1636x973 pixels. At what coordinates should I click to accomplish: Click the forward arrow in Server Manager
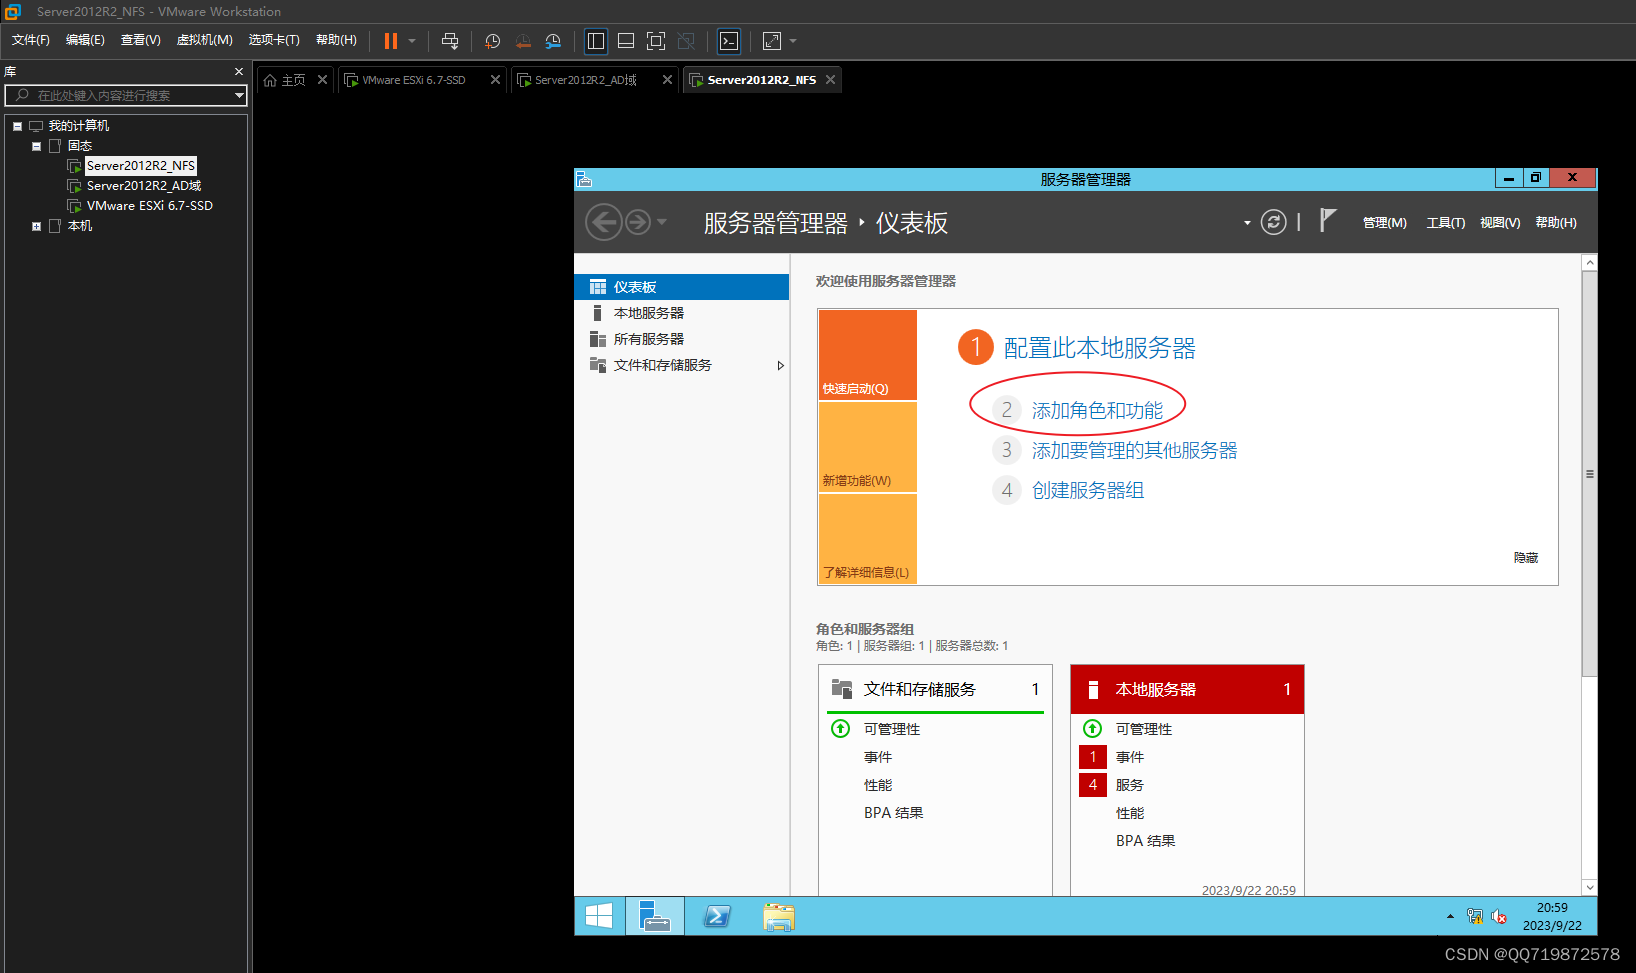click(638, 222)
